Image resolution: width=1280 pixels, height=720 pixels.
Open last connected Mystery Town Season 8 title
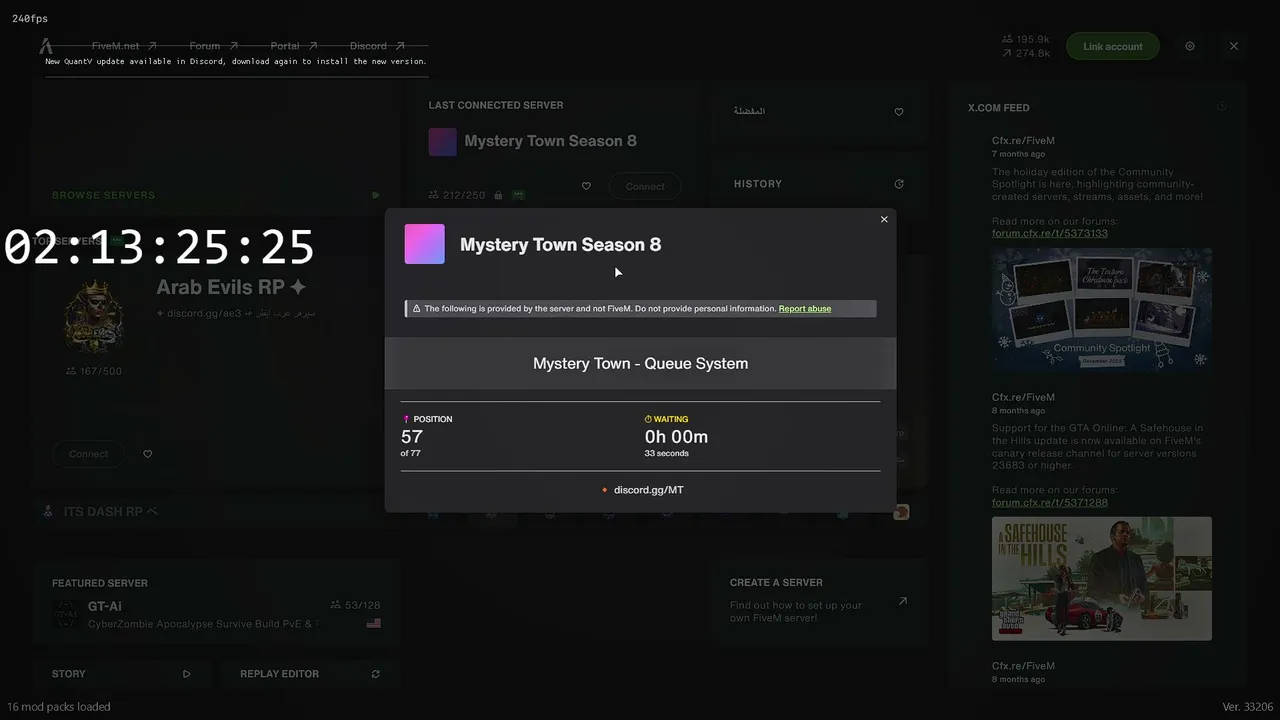pos(551,141)
